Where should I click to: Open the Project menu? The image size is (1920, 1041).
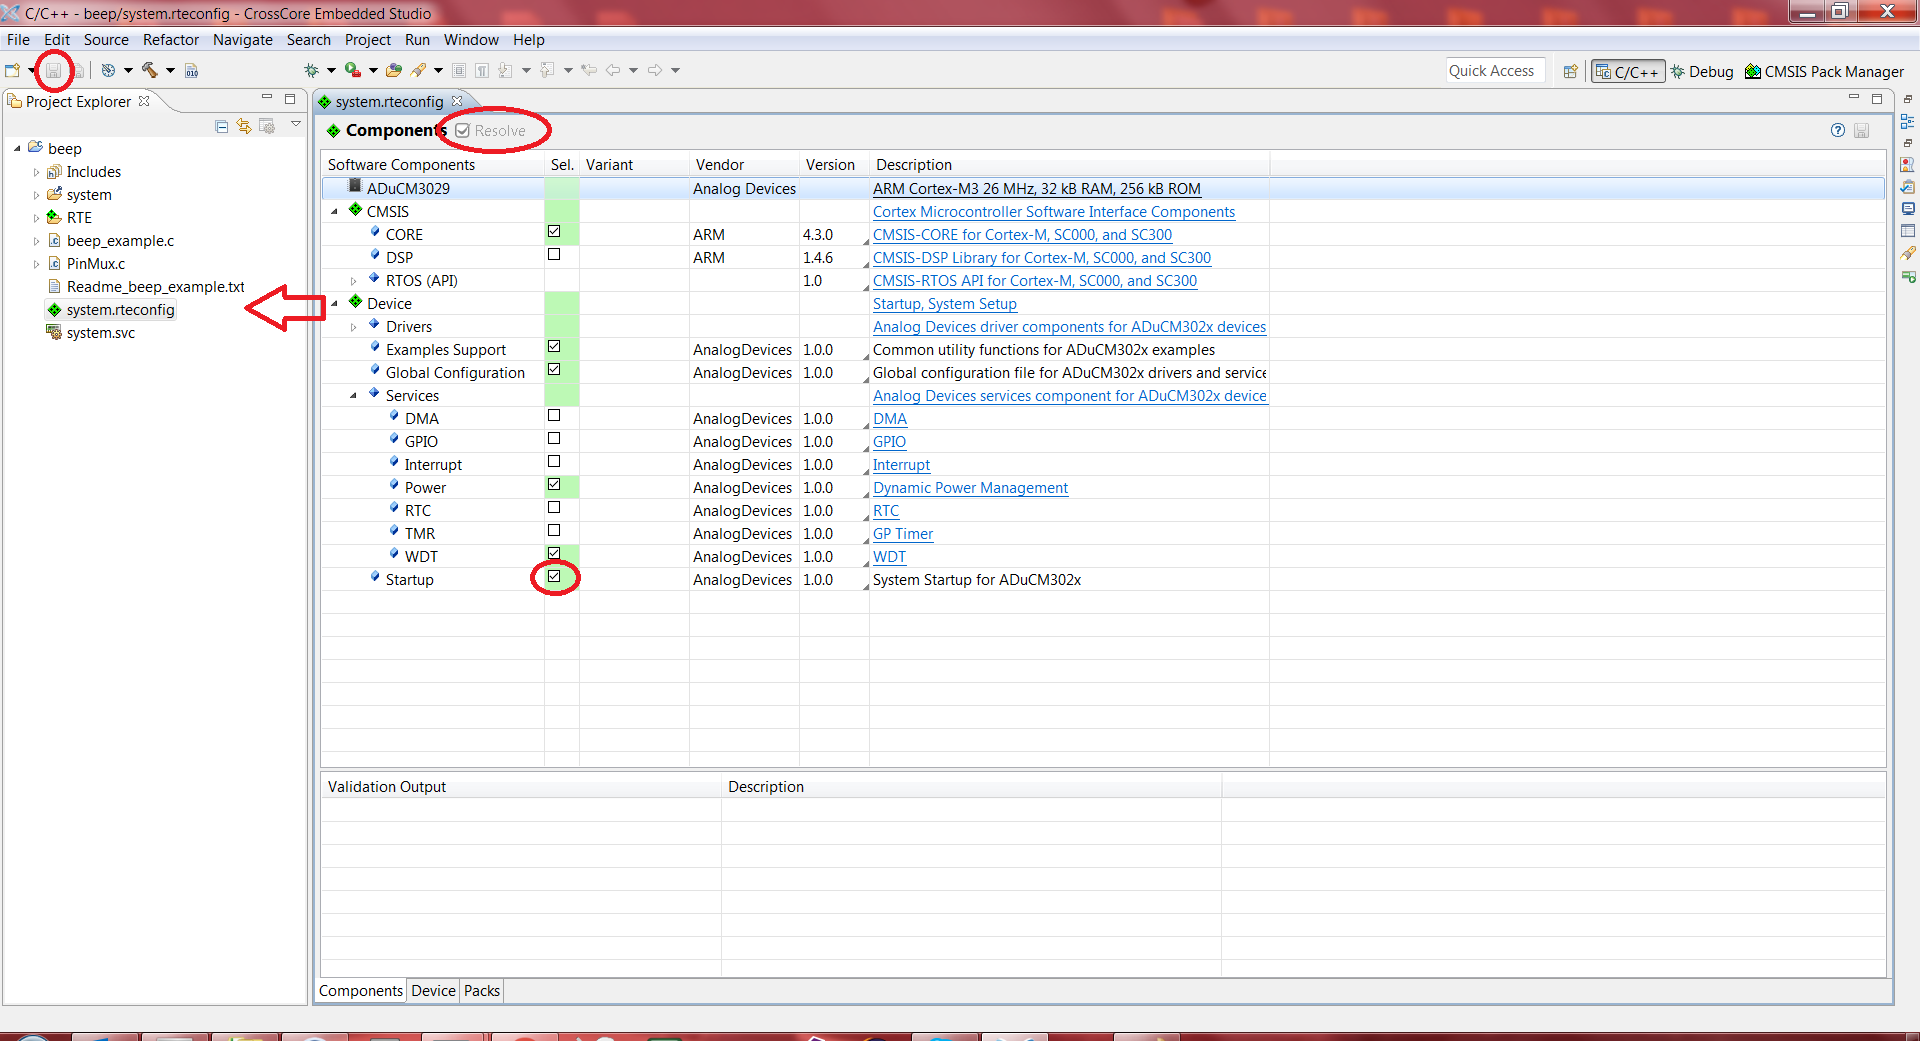pos(368,40)
